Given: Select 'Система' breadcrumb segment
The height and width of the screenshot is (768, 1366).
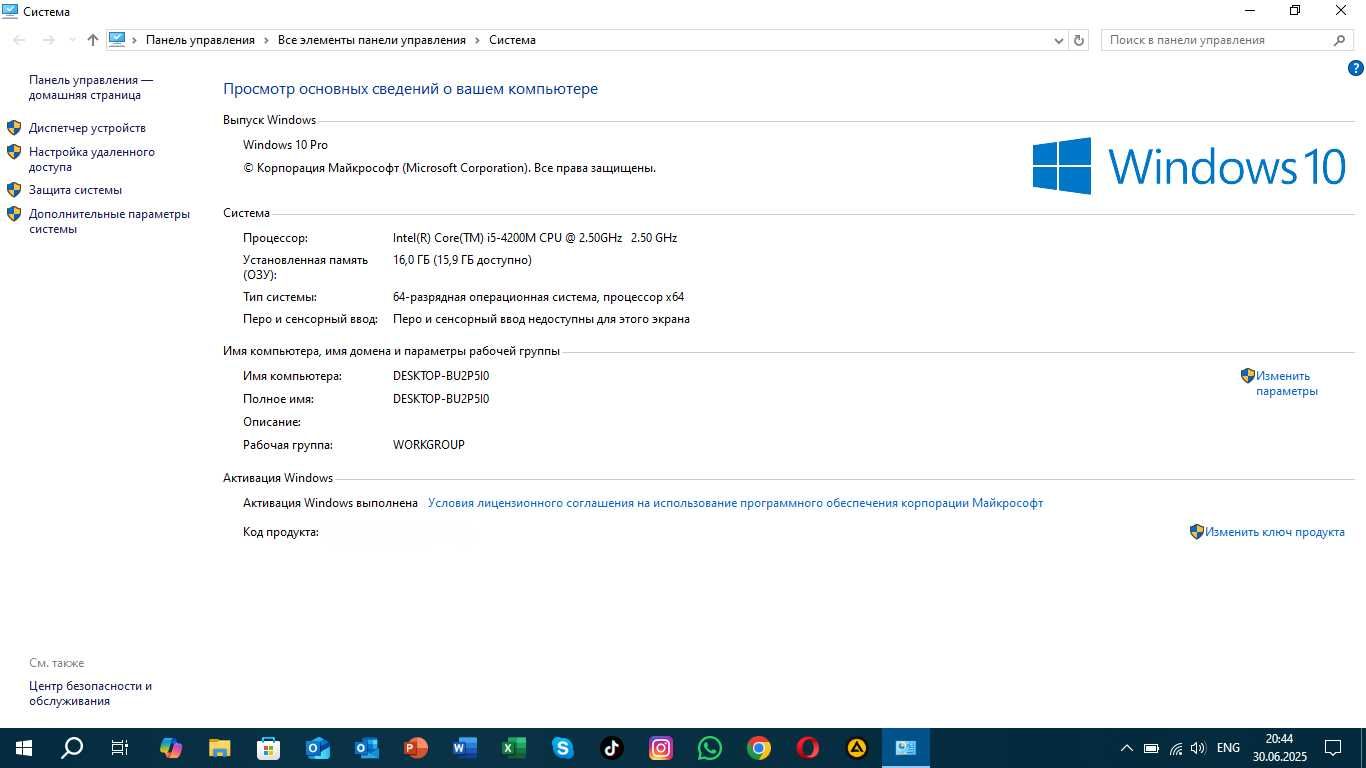Looking at the screenshot, I should [512, 40].
